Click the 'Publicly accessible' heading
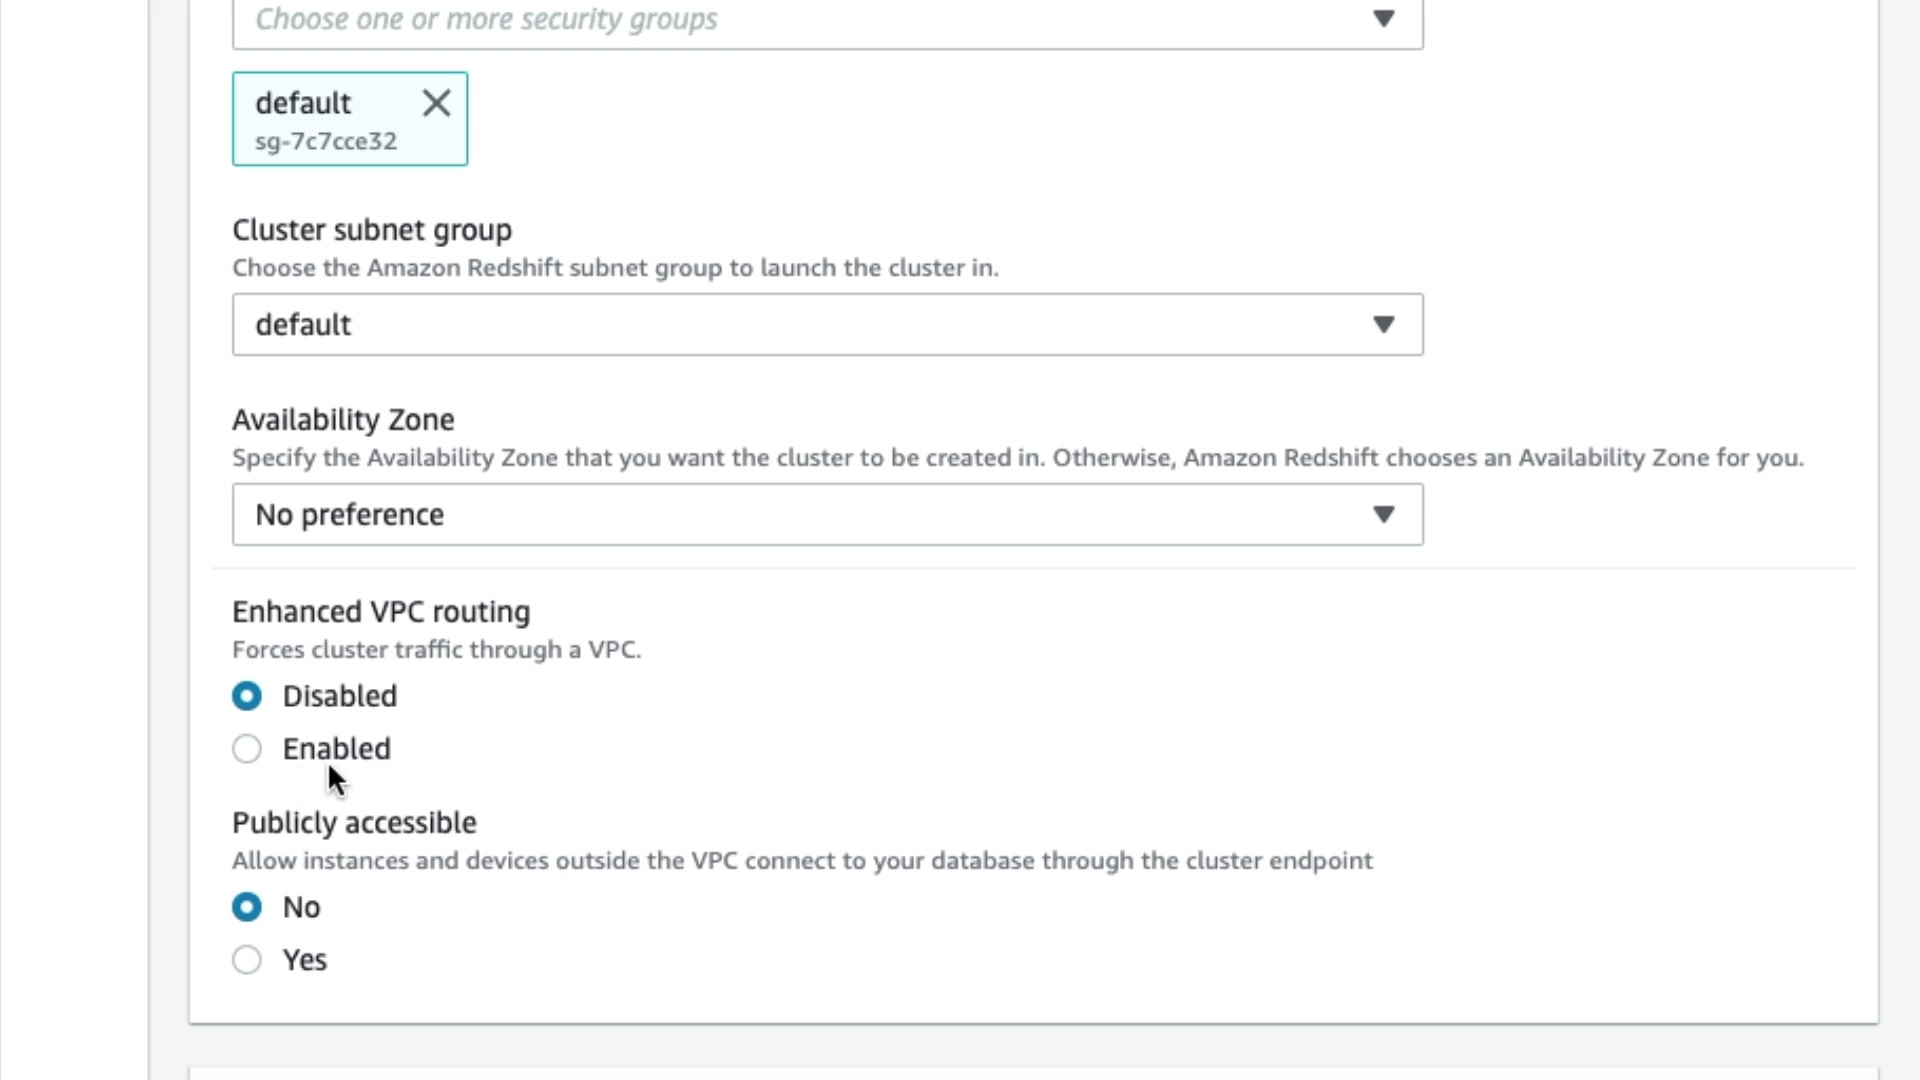The width and height of the screenshot is (1920, 1080). [354, 823]
